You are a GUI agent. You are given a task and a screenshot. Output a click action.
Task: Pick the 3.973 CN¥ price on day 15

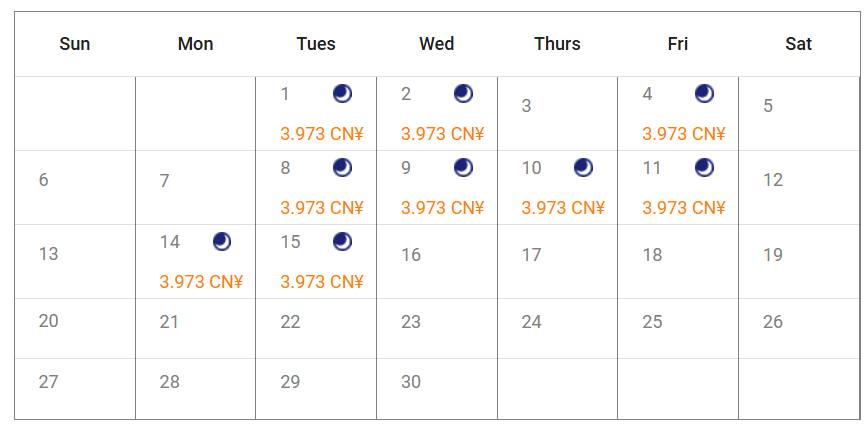[322, 282]
